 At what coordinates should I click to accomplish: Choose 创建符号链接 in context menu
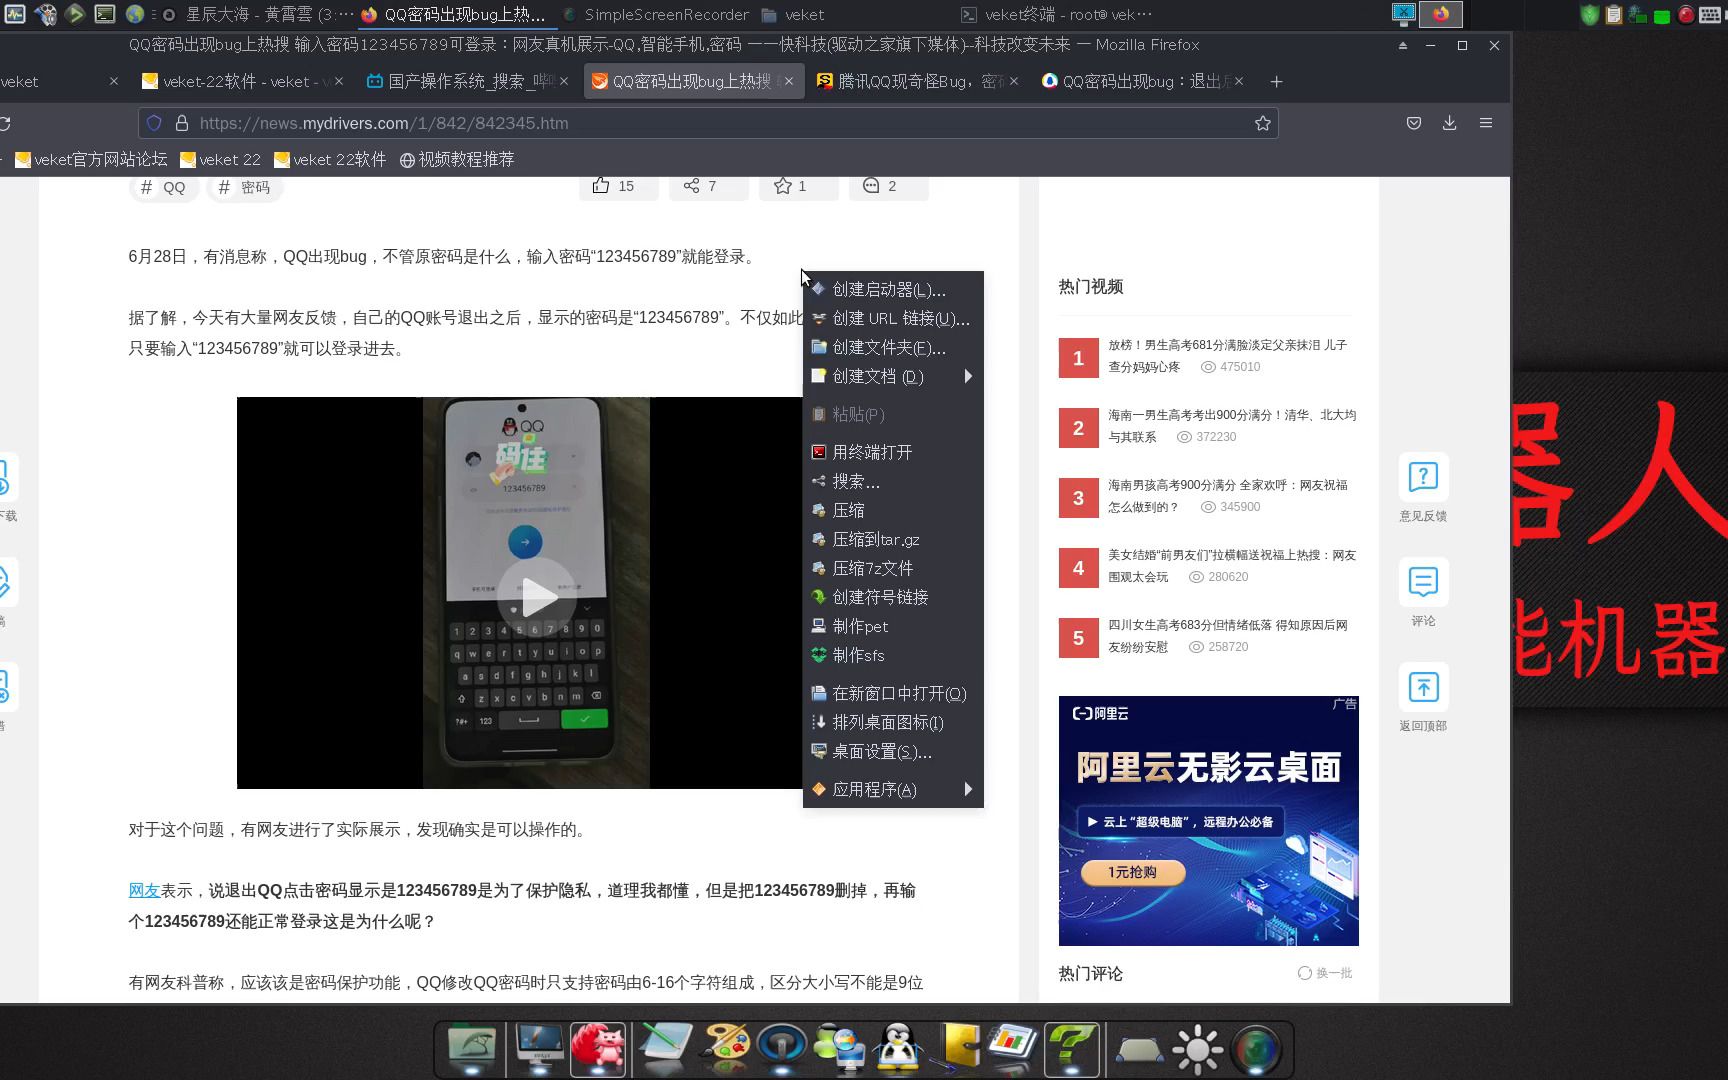[x=893, y=597]
